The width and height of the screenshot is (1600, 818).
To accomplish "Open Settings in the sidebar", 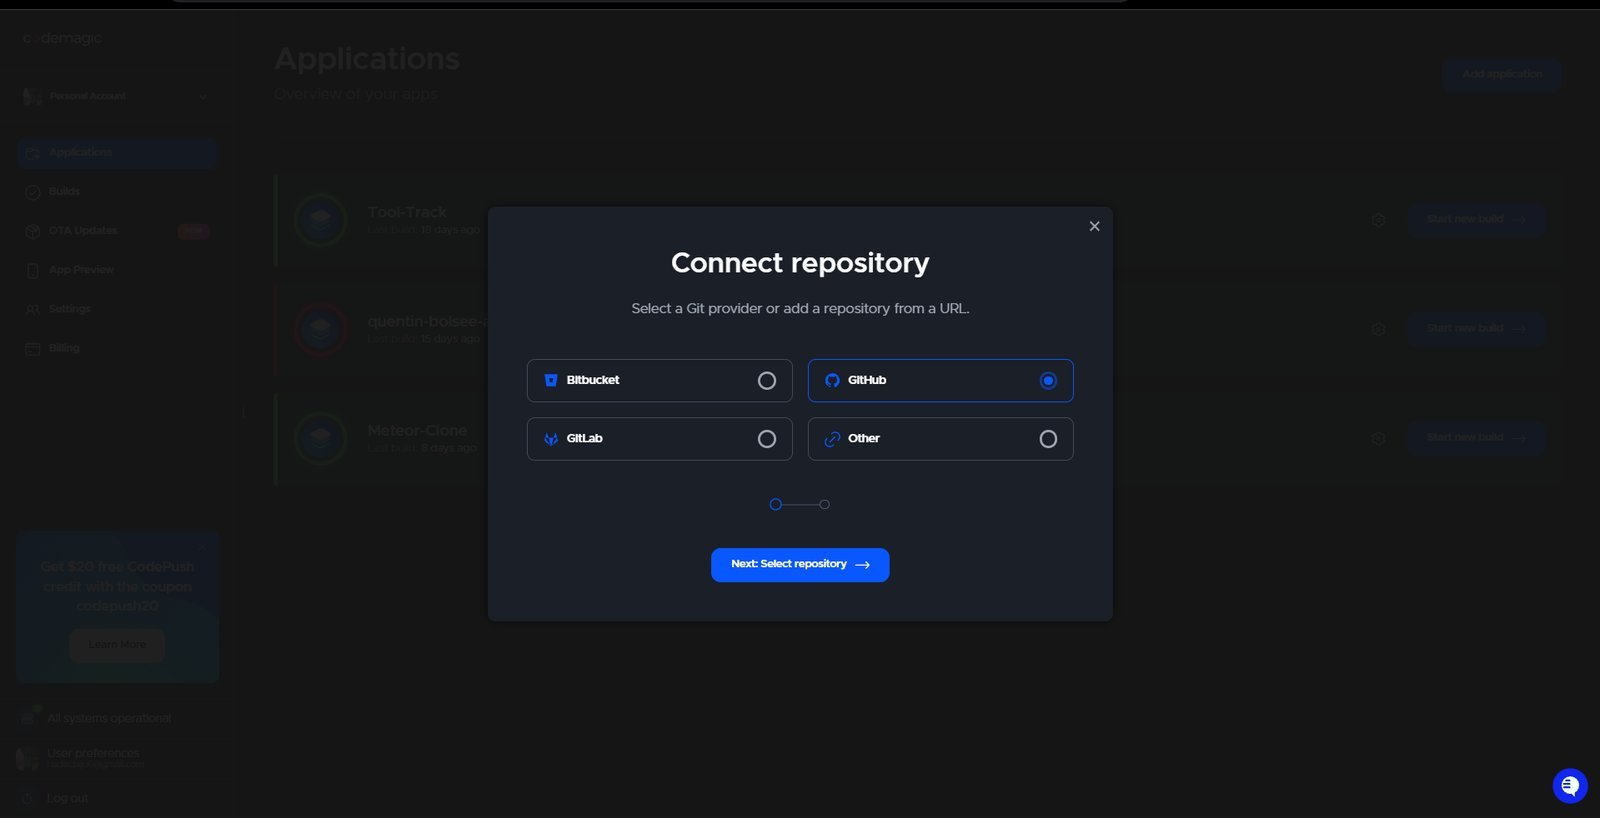I will [117, 309].
